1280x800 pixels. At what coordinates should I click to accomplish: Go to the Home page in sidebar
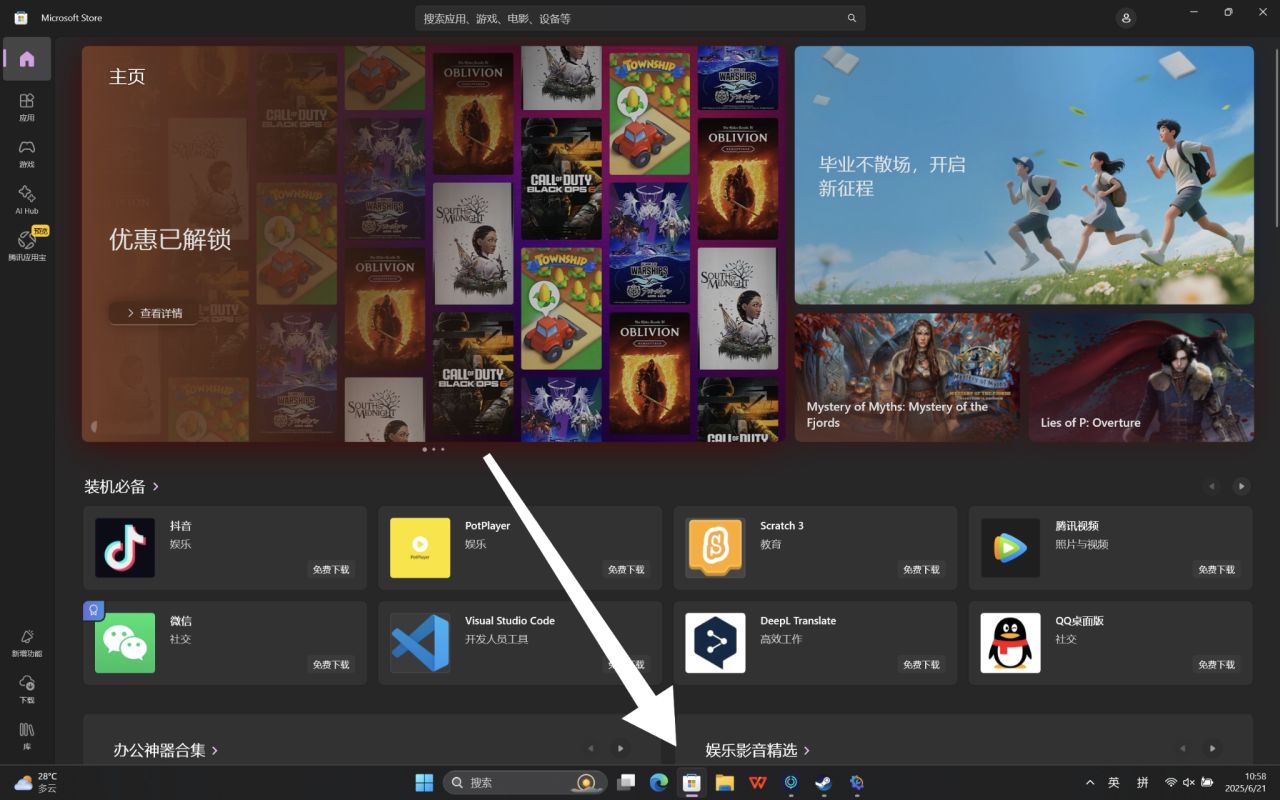27,59
